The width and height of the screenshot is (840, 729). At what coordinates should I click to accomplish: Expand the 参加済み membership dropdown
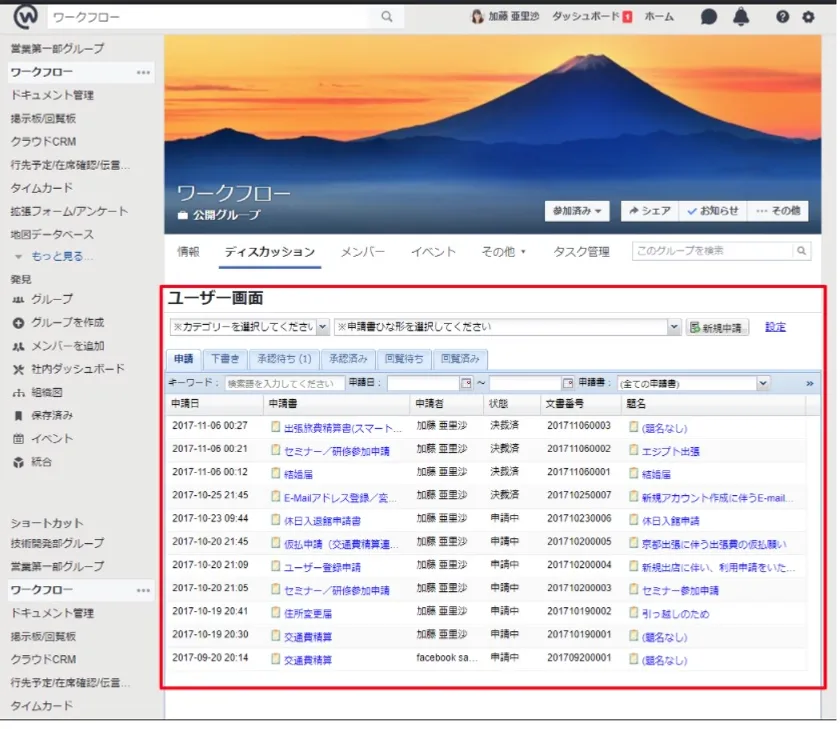tap(577, 211)
